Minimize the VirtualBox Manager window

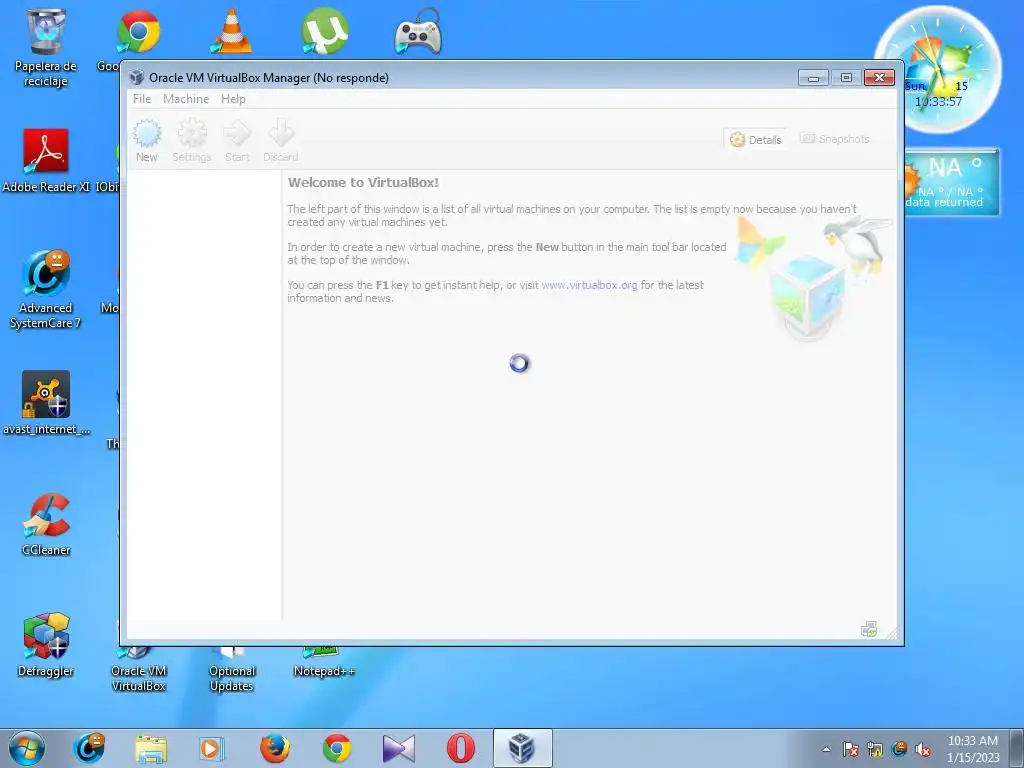813,78
